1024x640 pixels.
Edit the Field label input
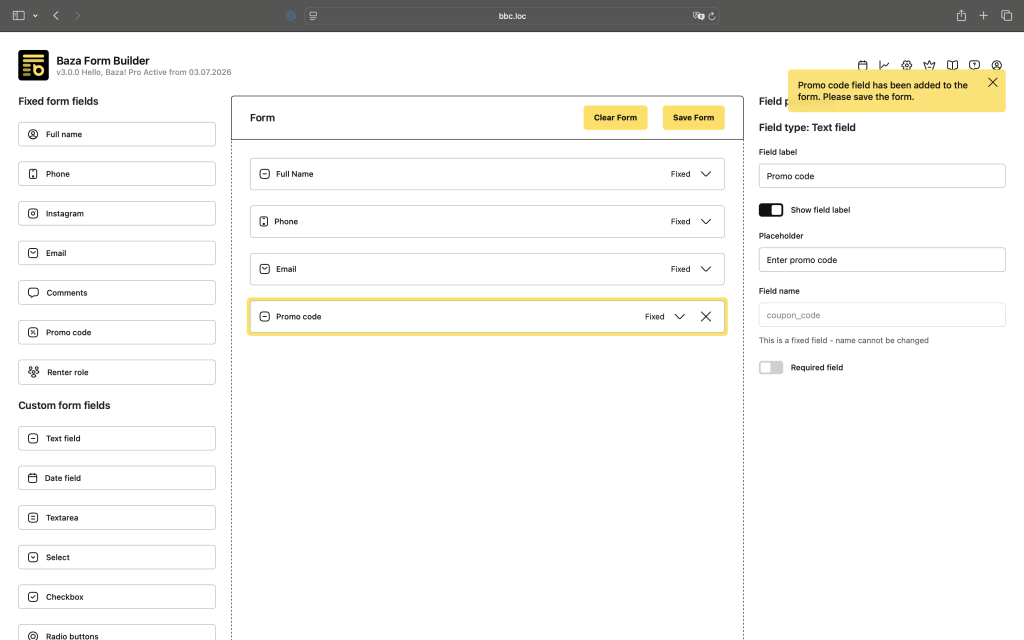pyautogui.click(x=882, y=176)
